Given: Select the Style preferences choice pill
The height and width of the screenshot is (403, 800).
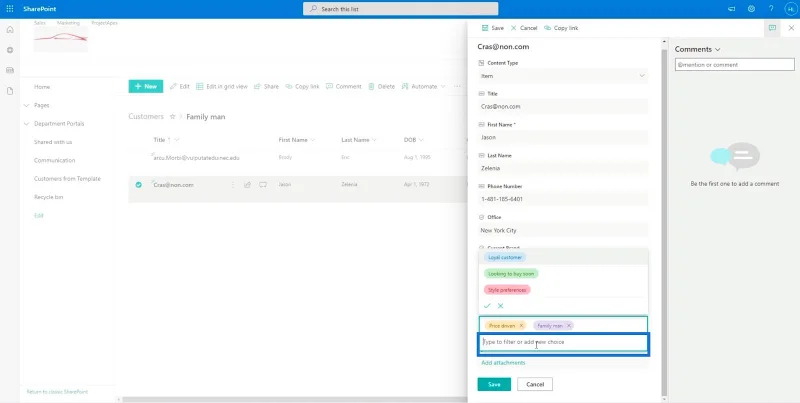Looking at the screenshot, I should click(507, 290).
